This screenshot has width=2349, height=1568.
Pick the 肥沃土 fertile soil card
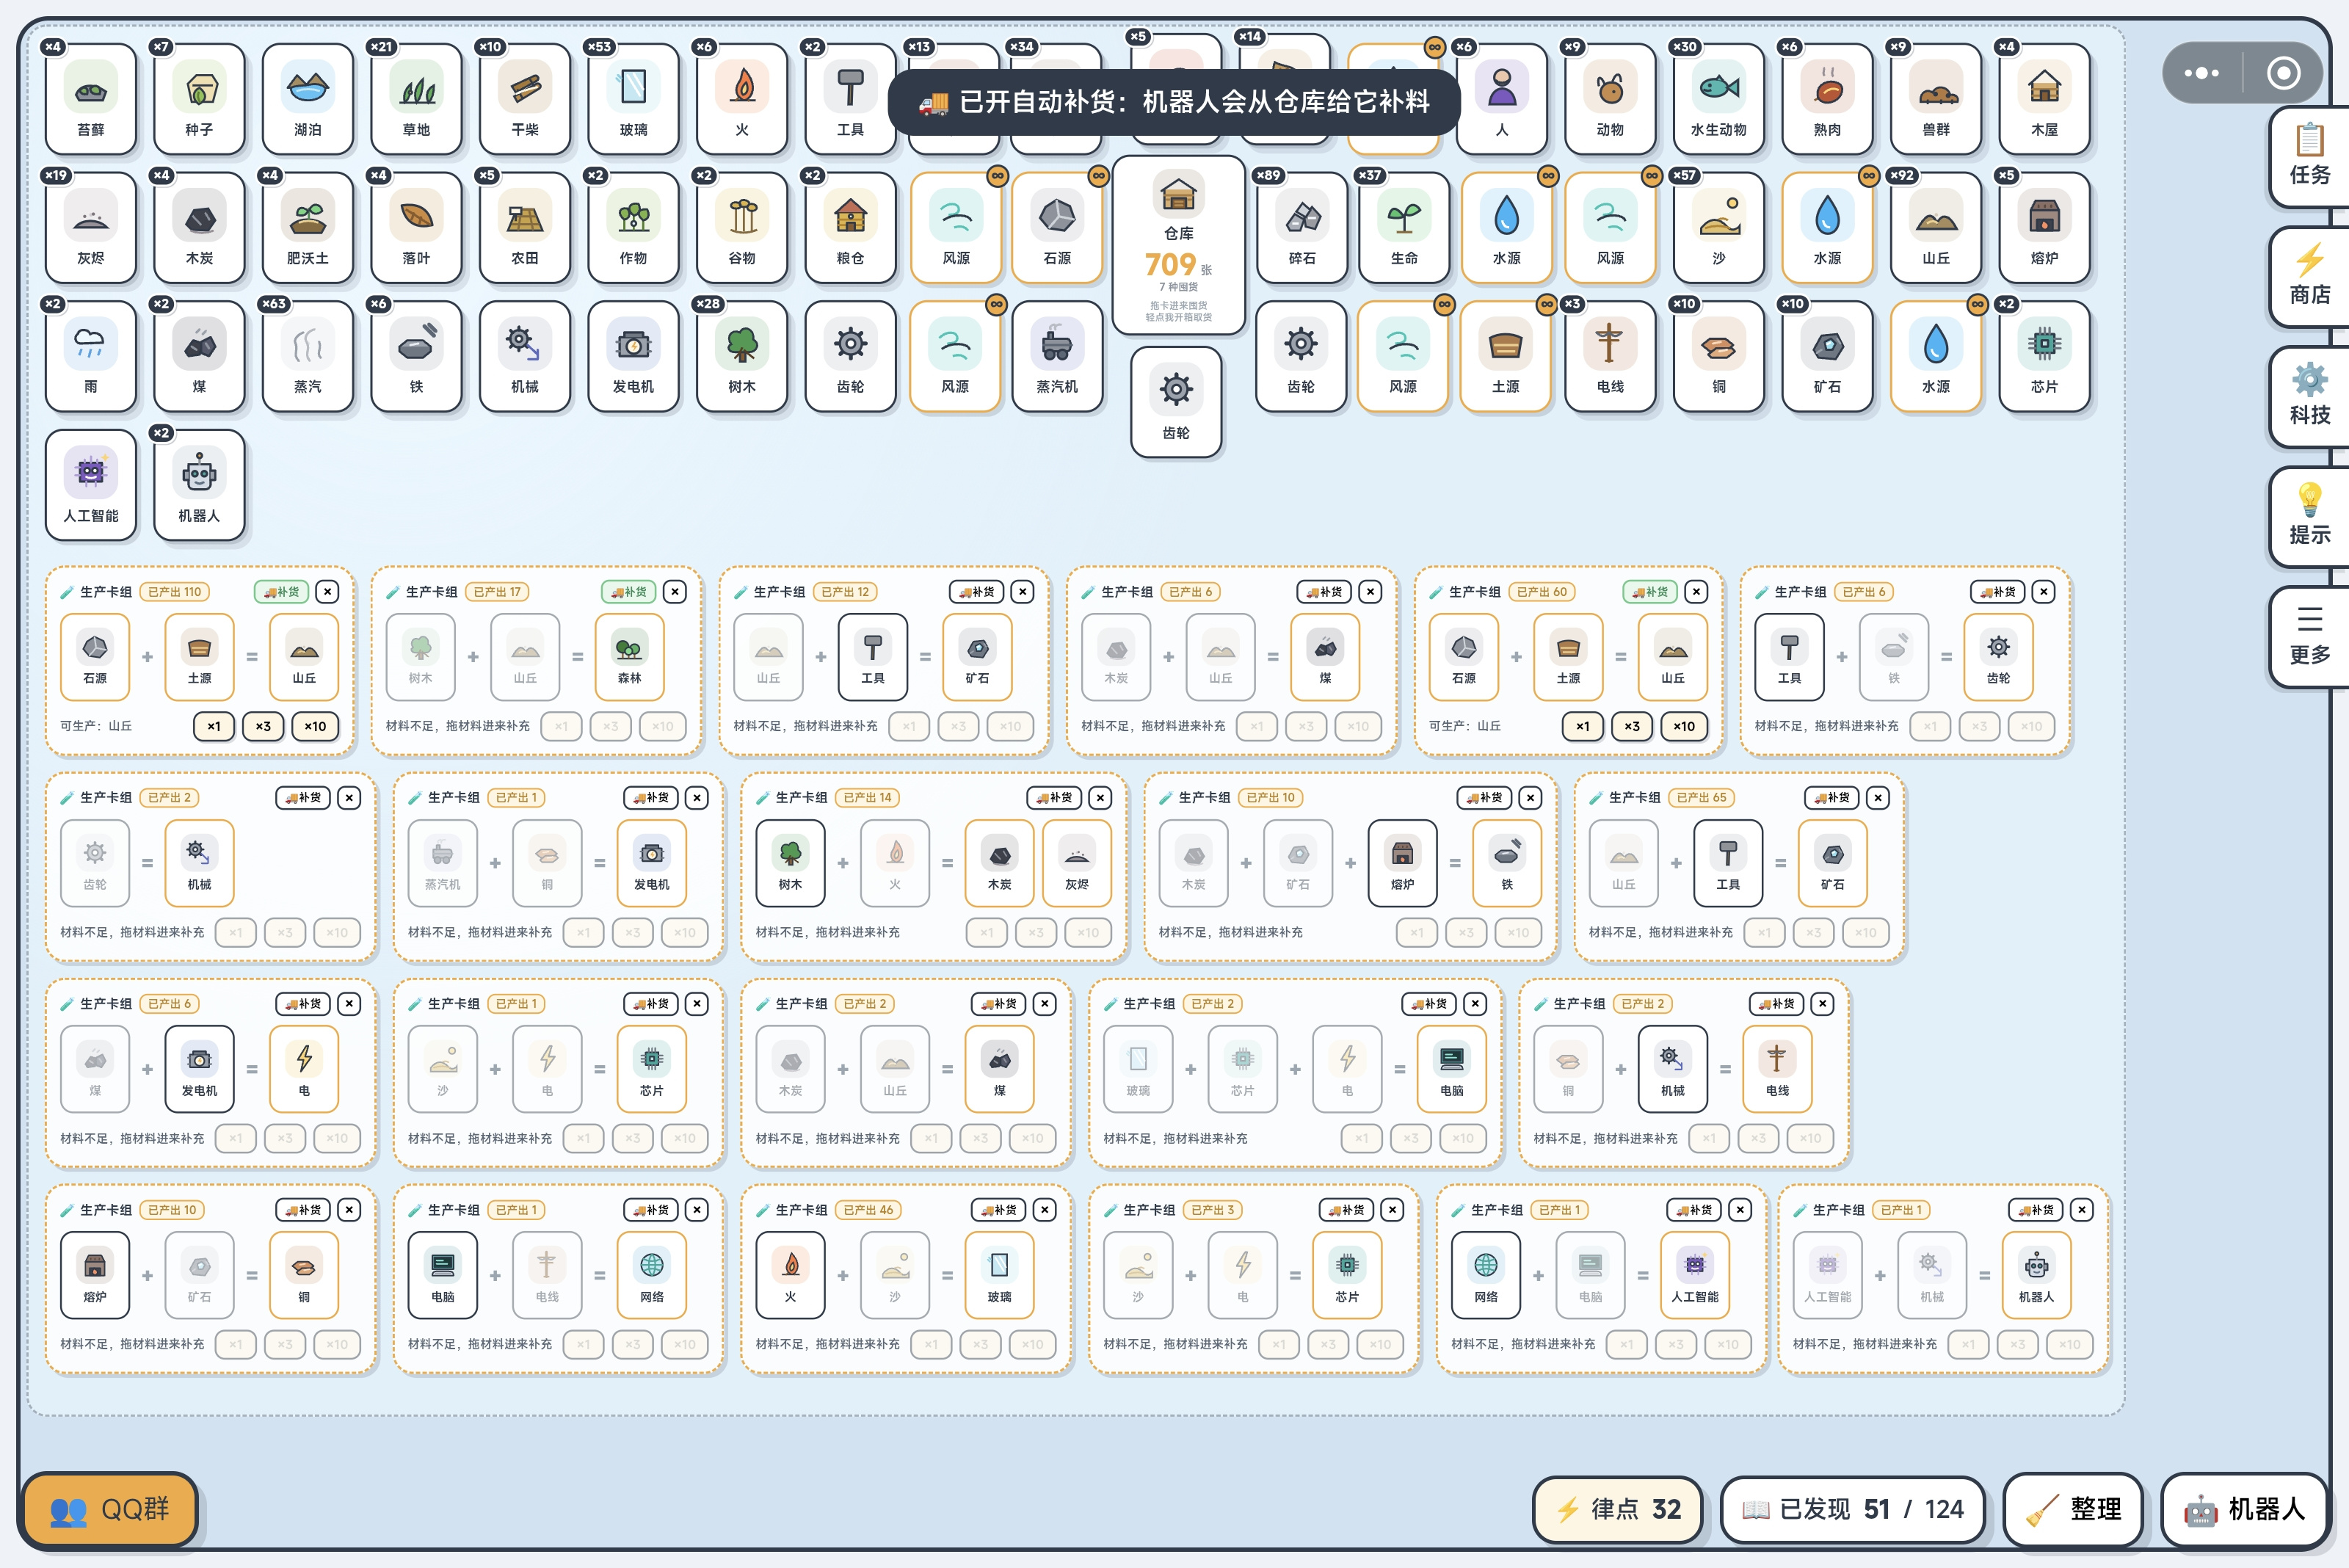click(x=307, y=228)
